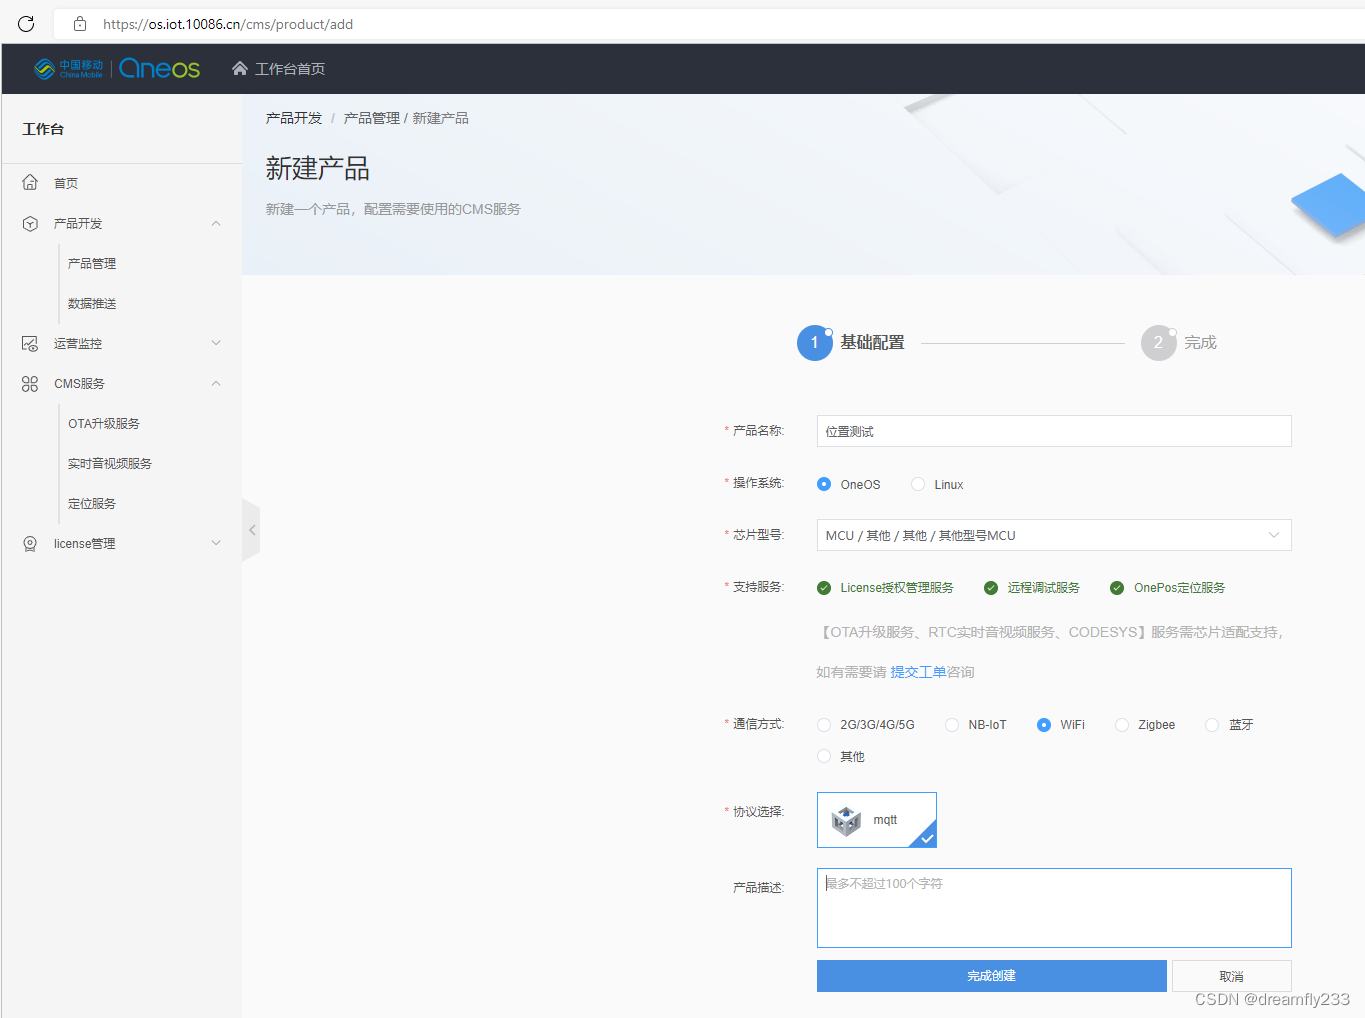Choose Zigbee communication method
The width and height of the screenshot is (1365, 1018).
point(1122,725)
